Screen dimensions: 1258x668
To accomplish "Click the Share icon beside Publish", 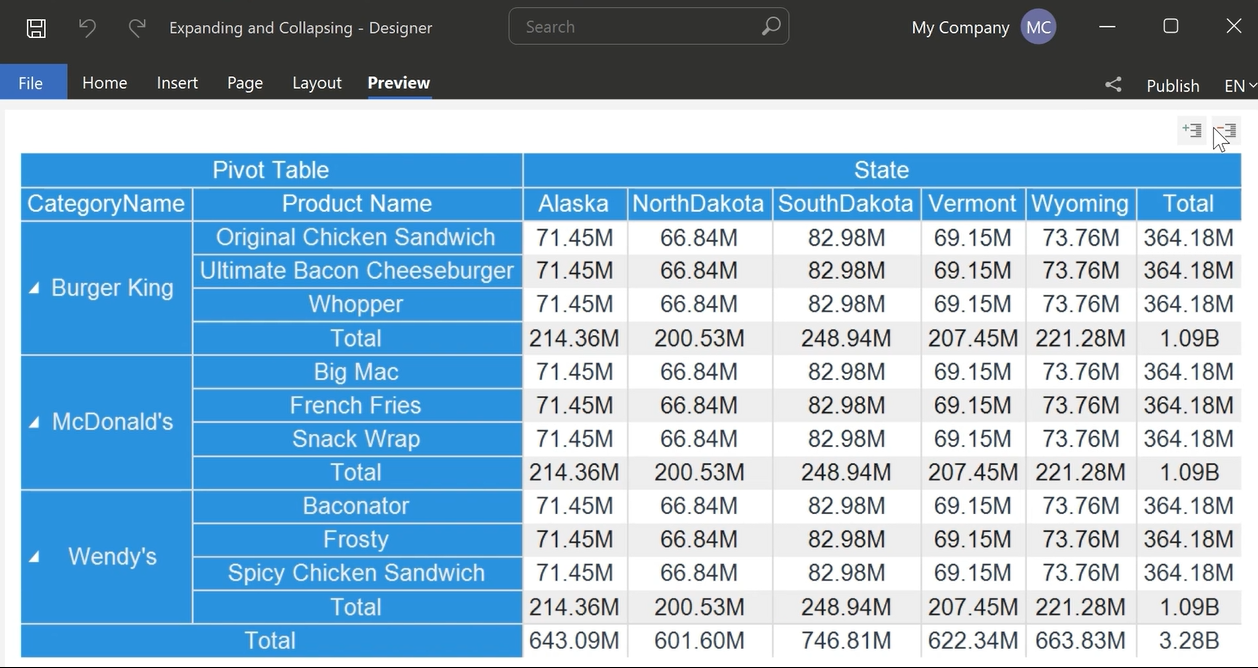I will (1113, 85).
